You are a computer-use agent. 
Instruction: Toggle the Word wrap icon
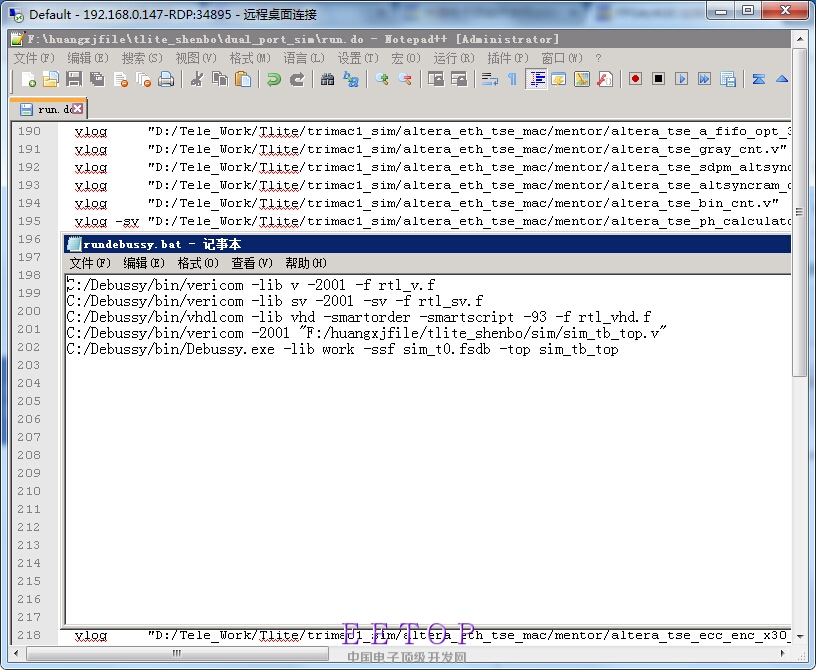pos(489,79)
